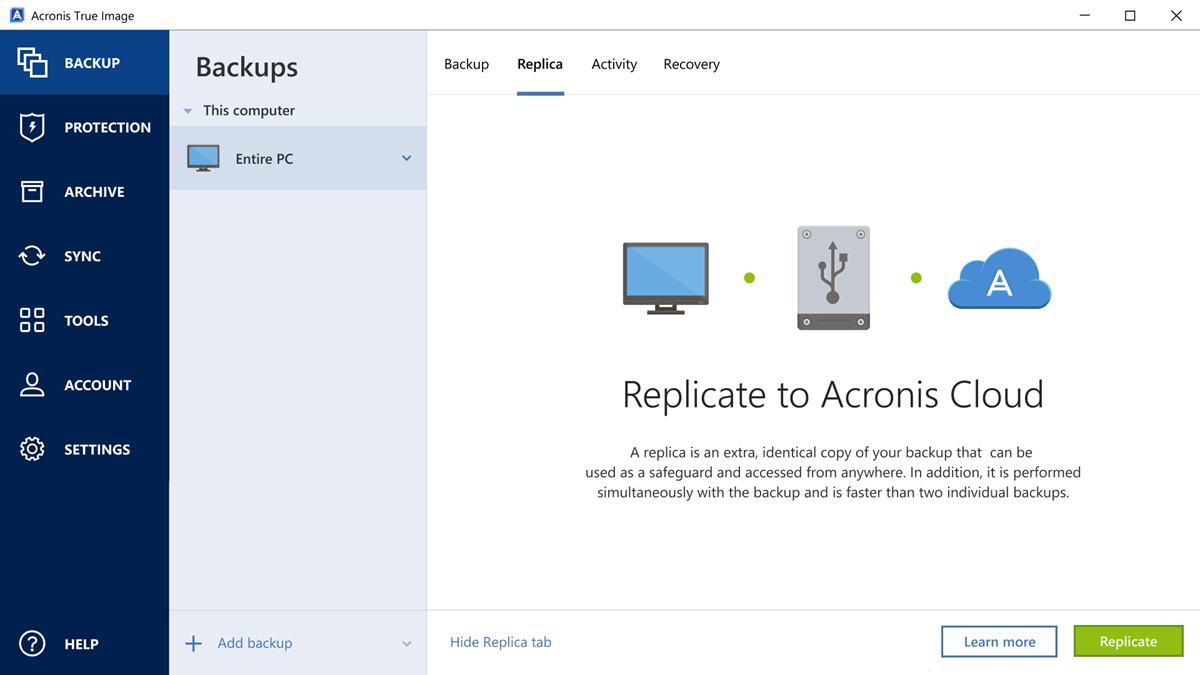
Task: Click the USB external drive illustration
Action: point(833,278)
